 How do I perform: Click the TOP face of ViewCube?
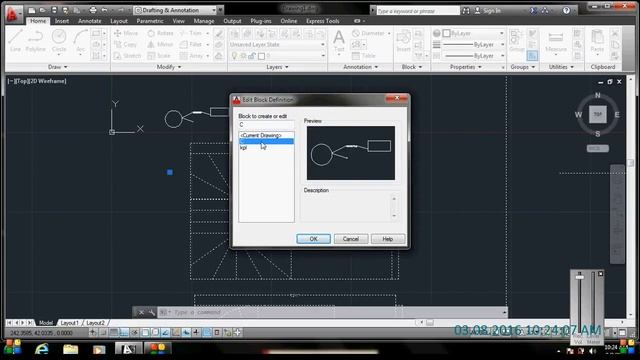tap(598, 114)
